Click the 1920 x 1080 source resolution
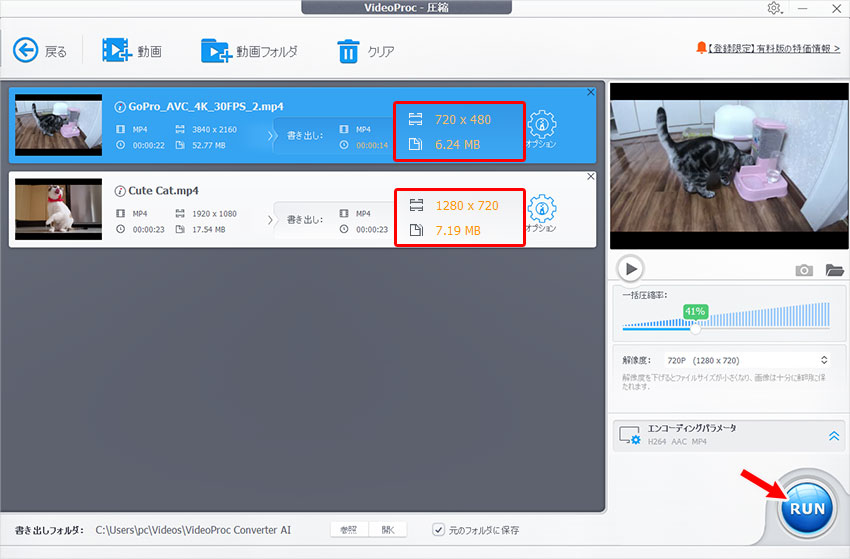Image resolution: width=850 pixels, height=559 pixels. coord(214,213)
